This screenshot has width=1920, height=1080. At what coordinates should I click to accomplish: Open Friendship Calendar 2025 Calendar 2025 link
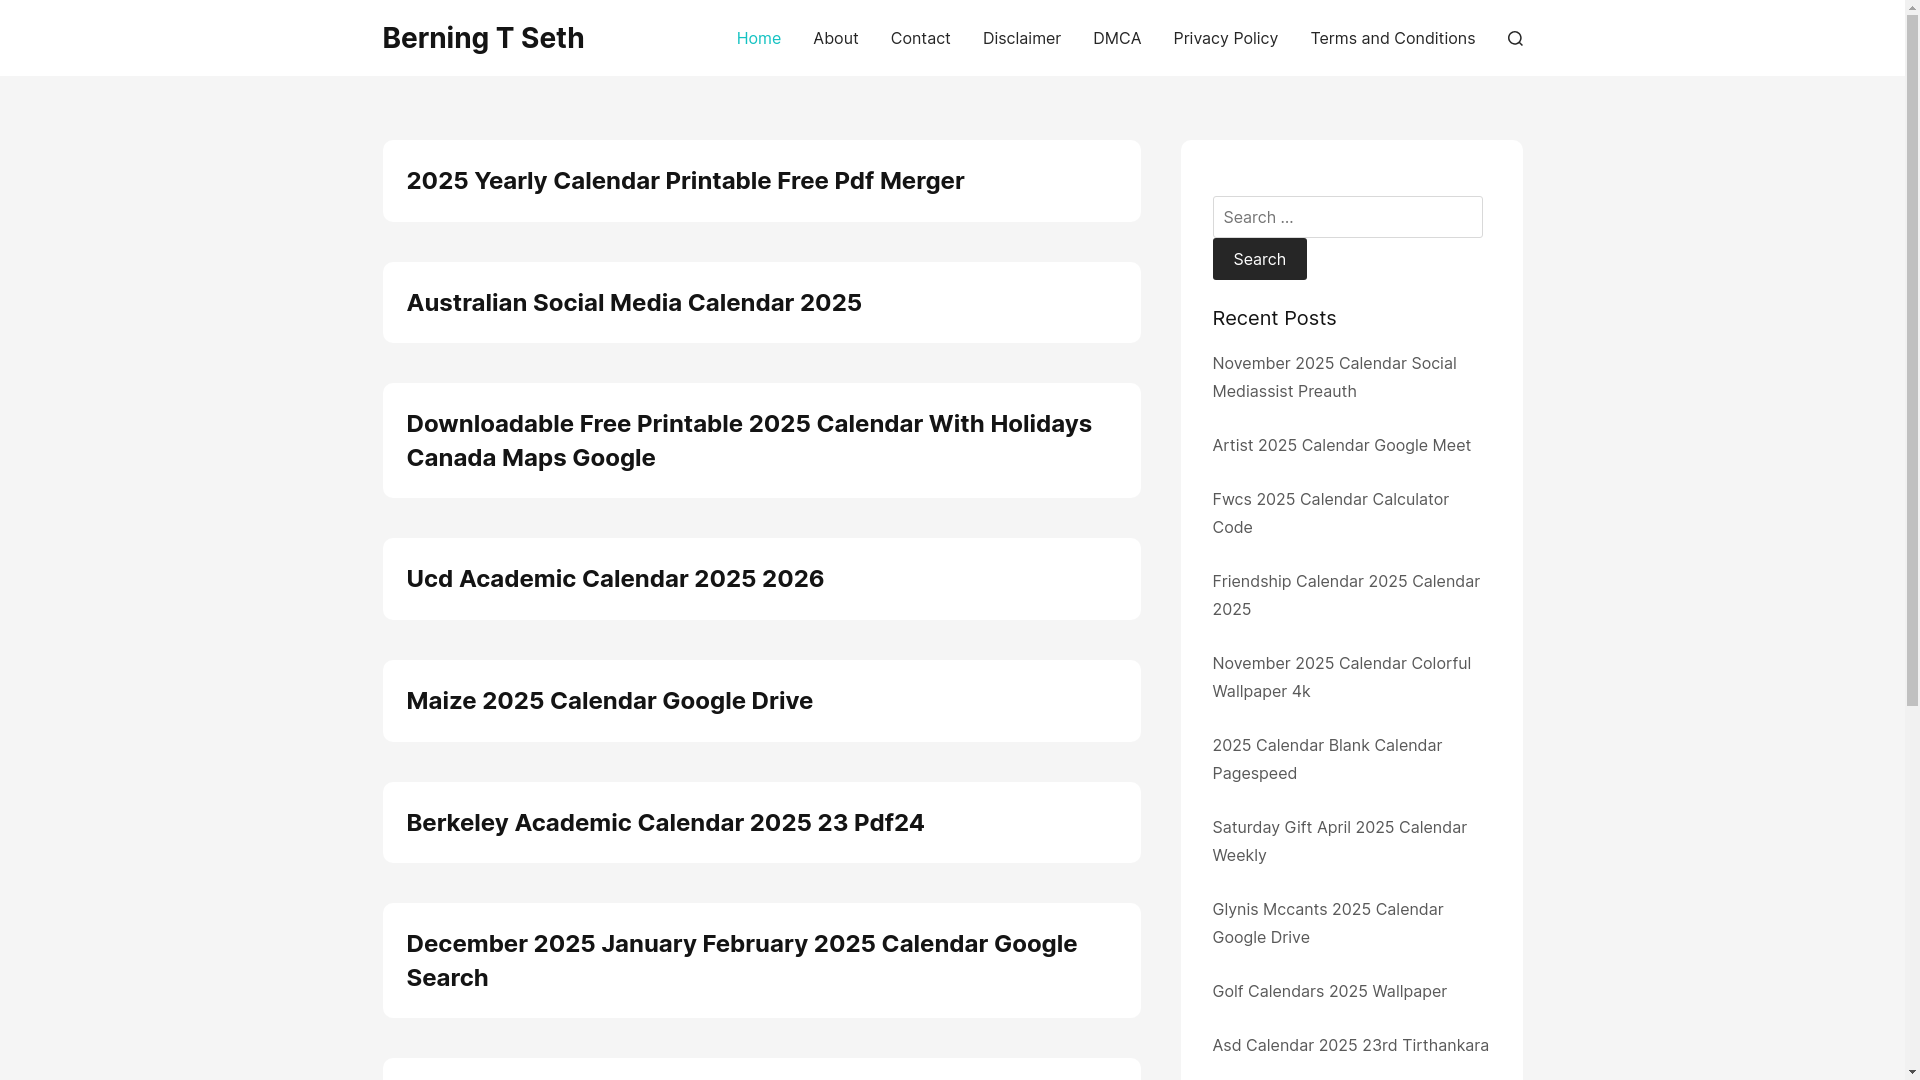pos(1346,595)
